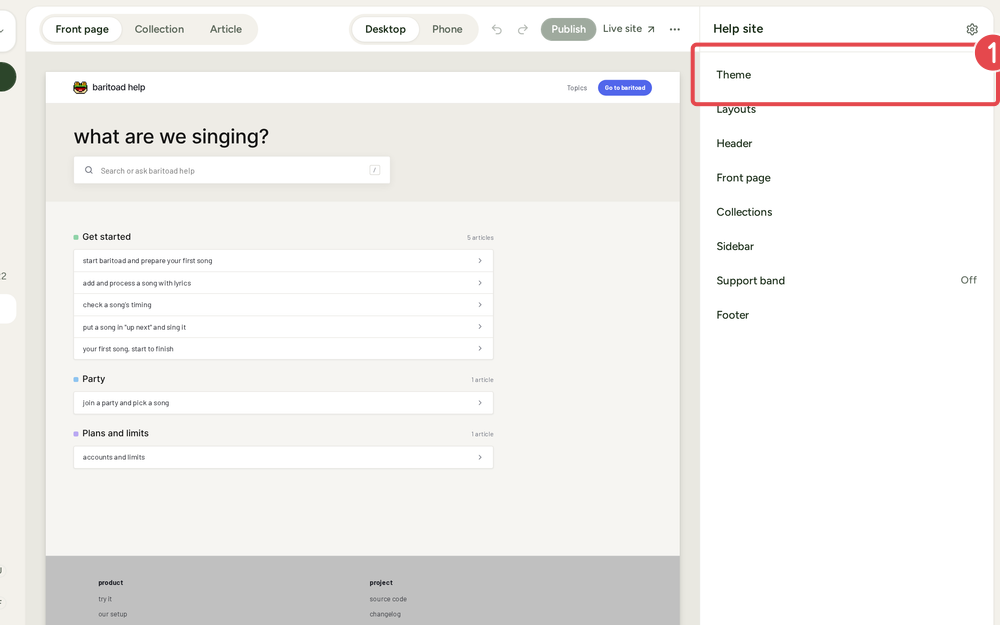Click the Topics link in preview header
This screenshot has height=625, width=1000.
click(577, 88)
